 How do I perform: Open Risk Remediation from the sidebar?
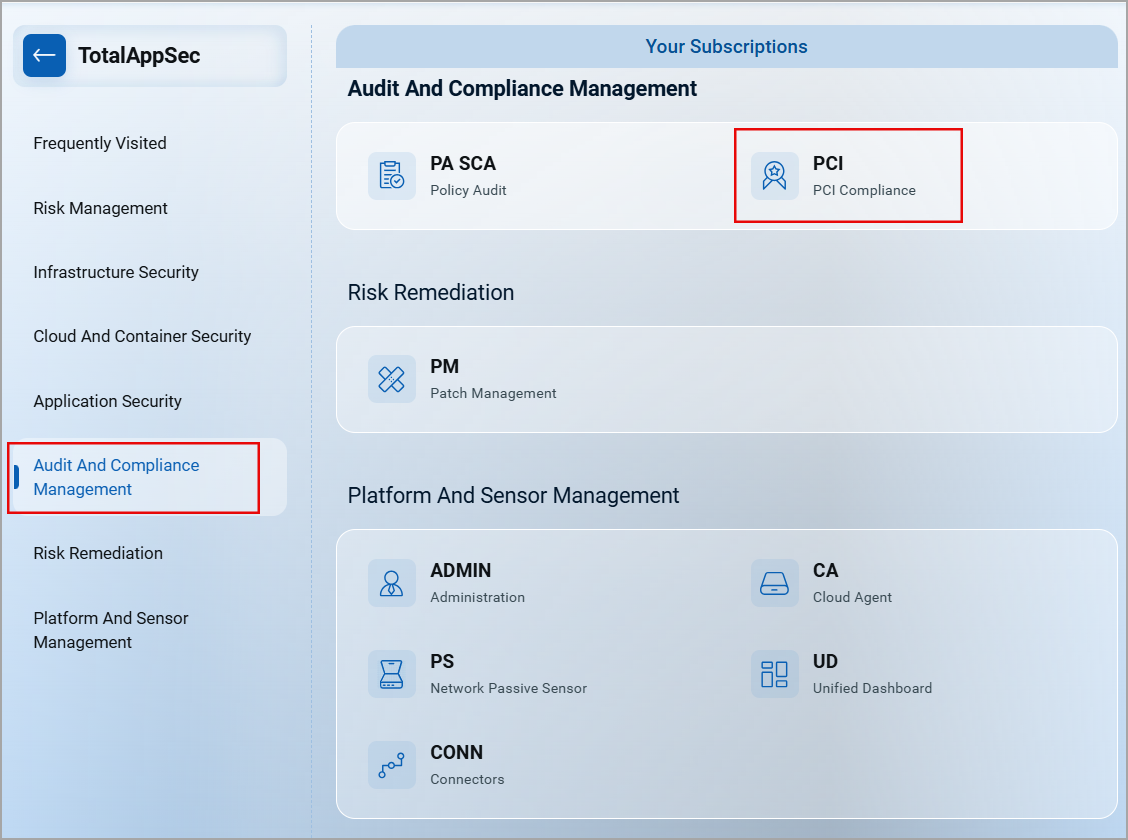coord(97,553)
